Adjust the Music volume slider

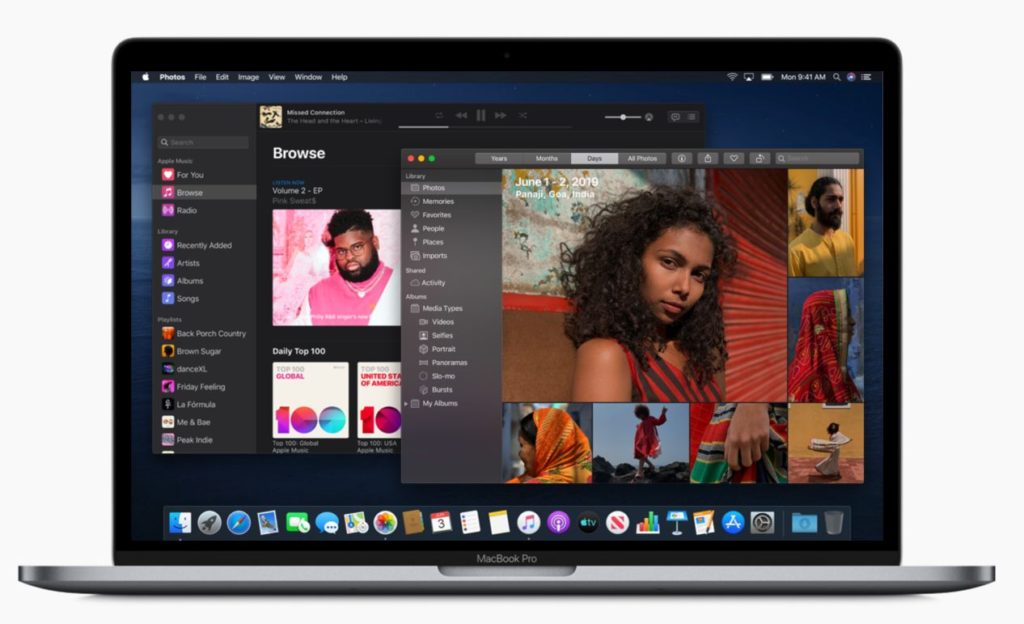tap(622, 117)
